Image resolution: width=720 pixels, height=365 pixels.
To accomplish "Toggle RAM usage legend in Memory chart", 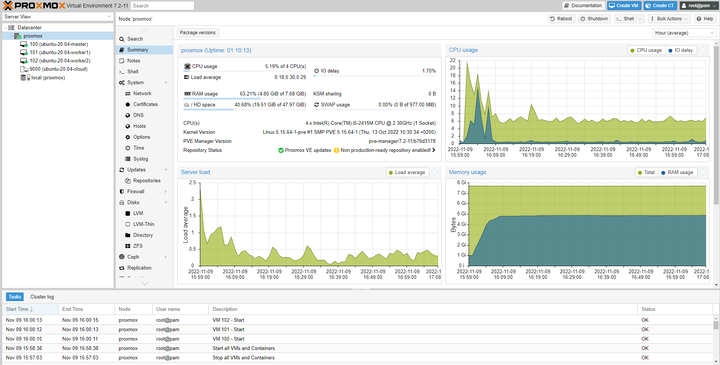I will click(677, 172).
